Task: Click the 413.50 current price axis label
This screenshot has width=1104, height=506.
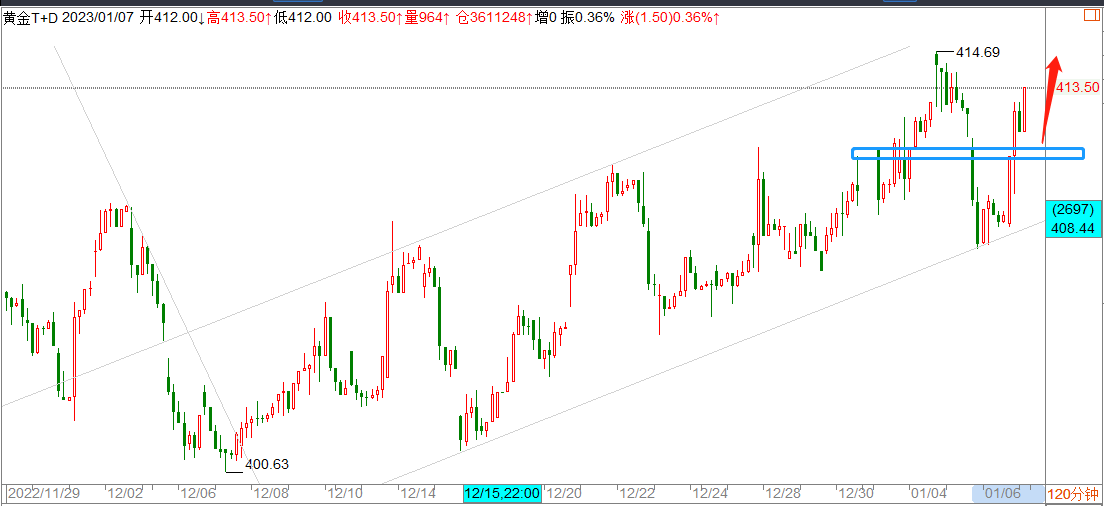Action: (1078, 87)
